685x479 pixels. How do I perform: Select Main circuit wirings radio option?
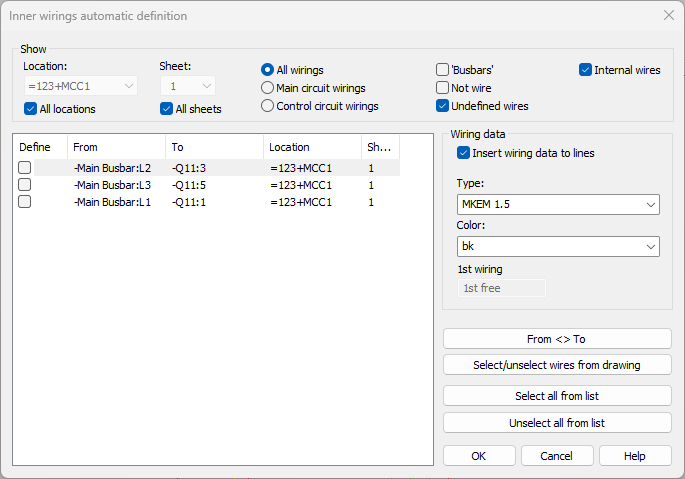click(267, 88)
